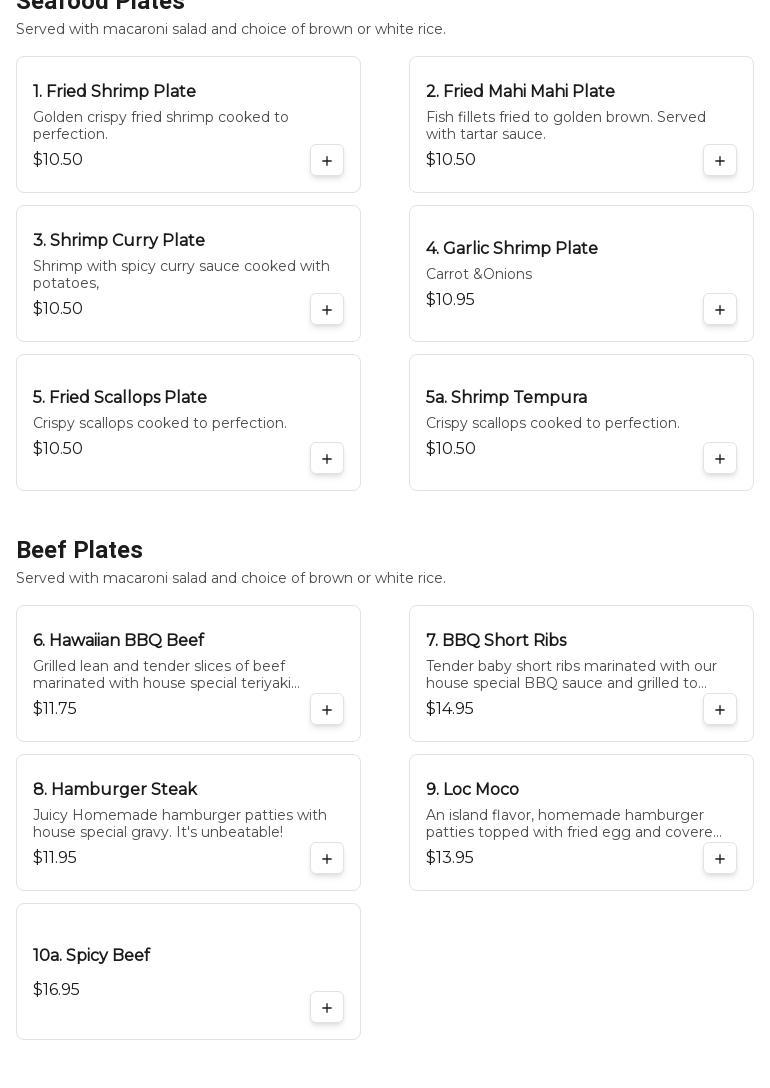Add Spicy Beef with plus icon
This screenshot has width=770, height=1088.
point(327,1008)
